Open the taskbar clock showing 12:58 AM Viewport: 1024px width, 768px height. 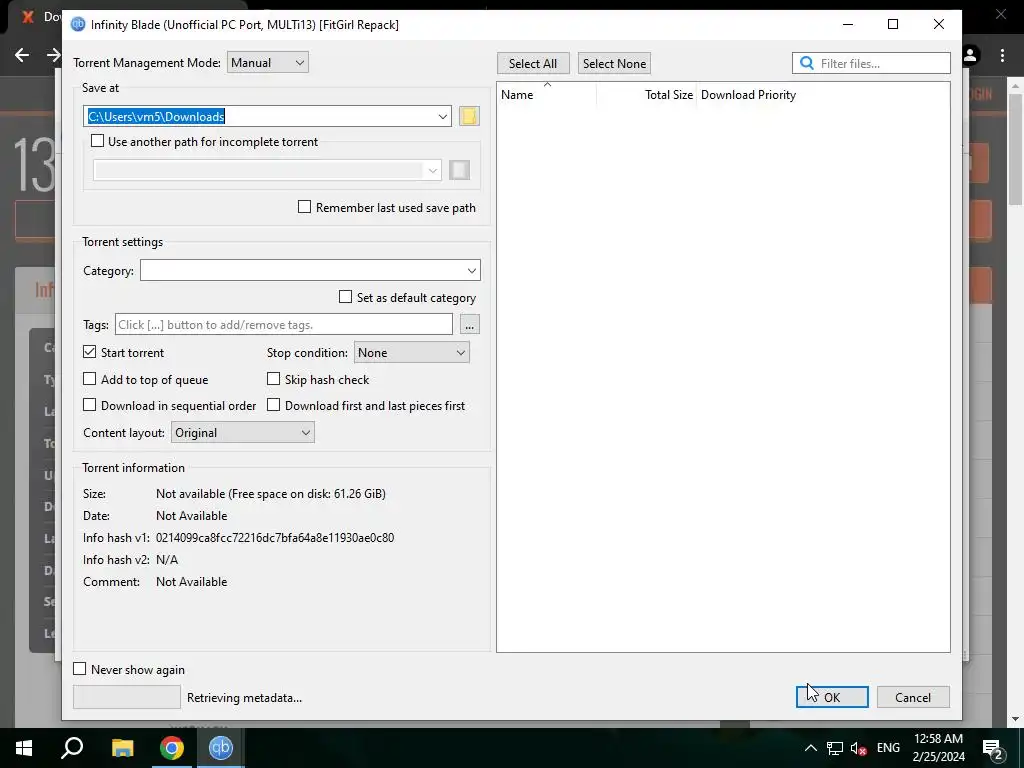coord(938,748)
